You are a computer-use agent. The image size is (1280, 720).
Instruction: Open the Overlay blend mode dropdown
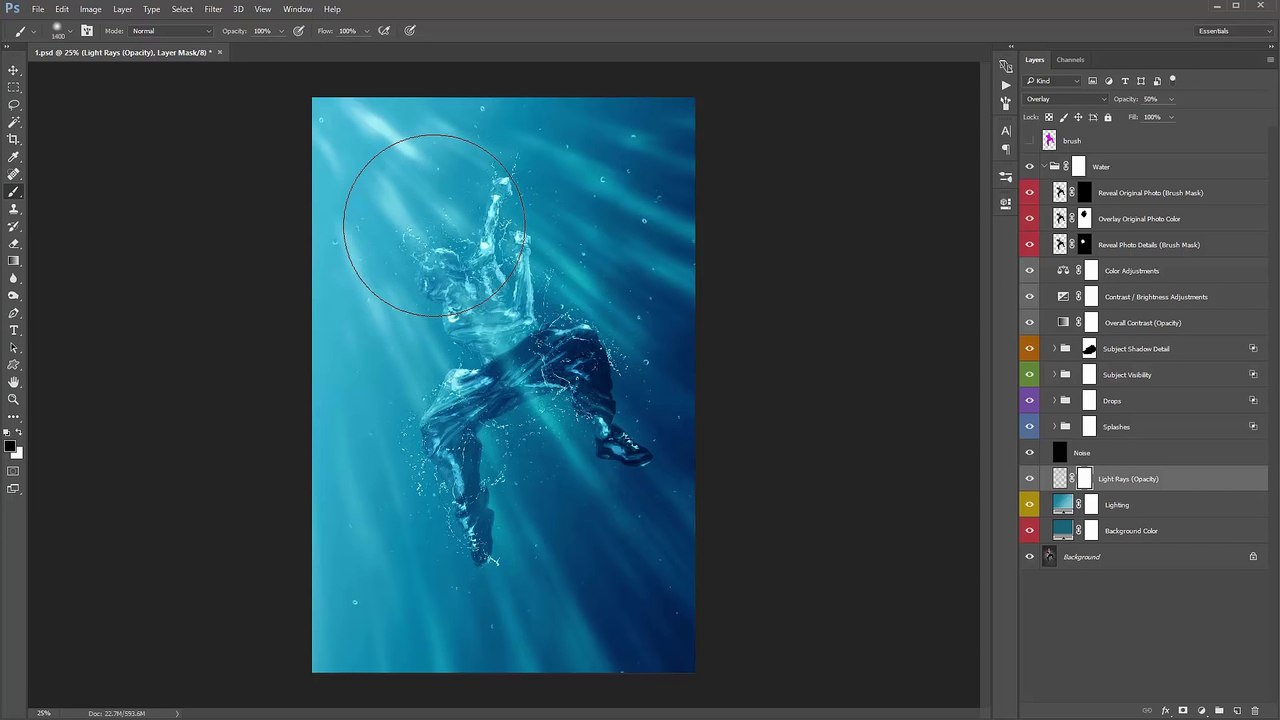pos(1066,99)
